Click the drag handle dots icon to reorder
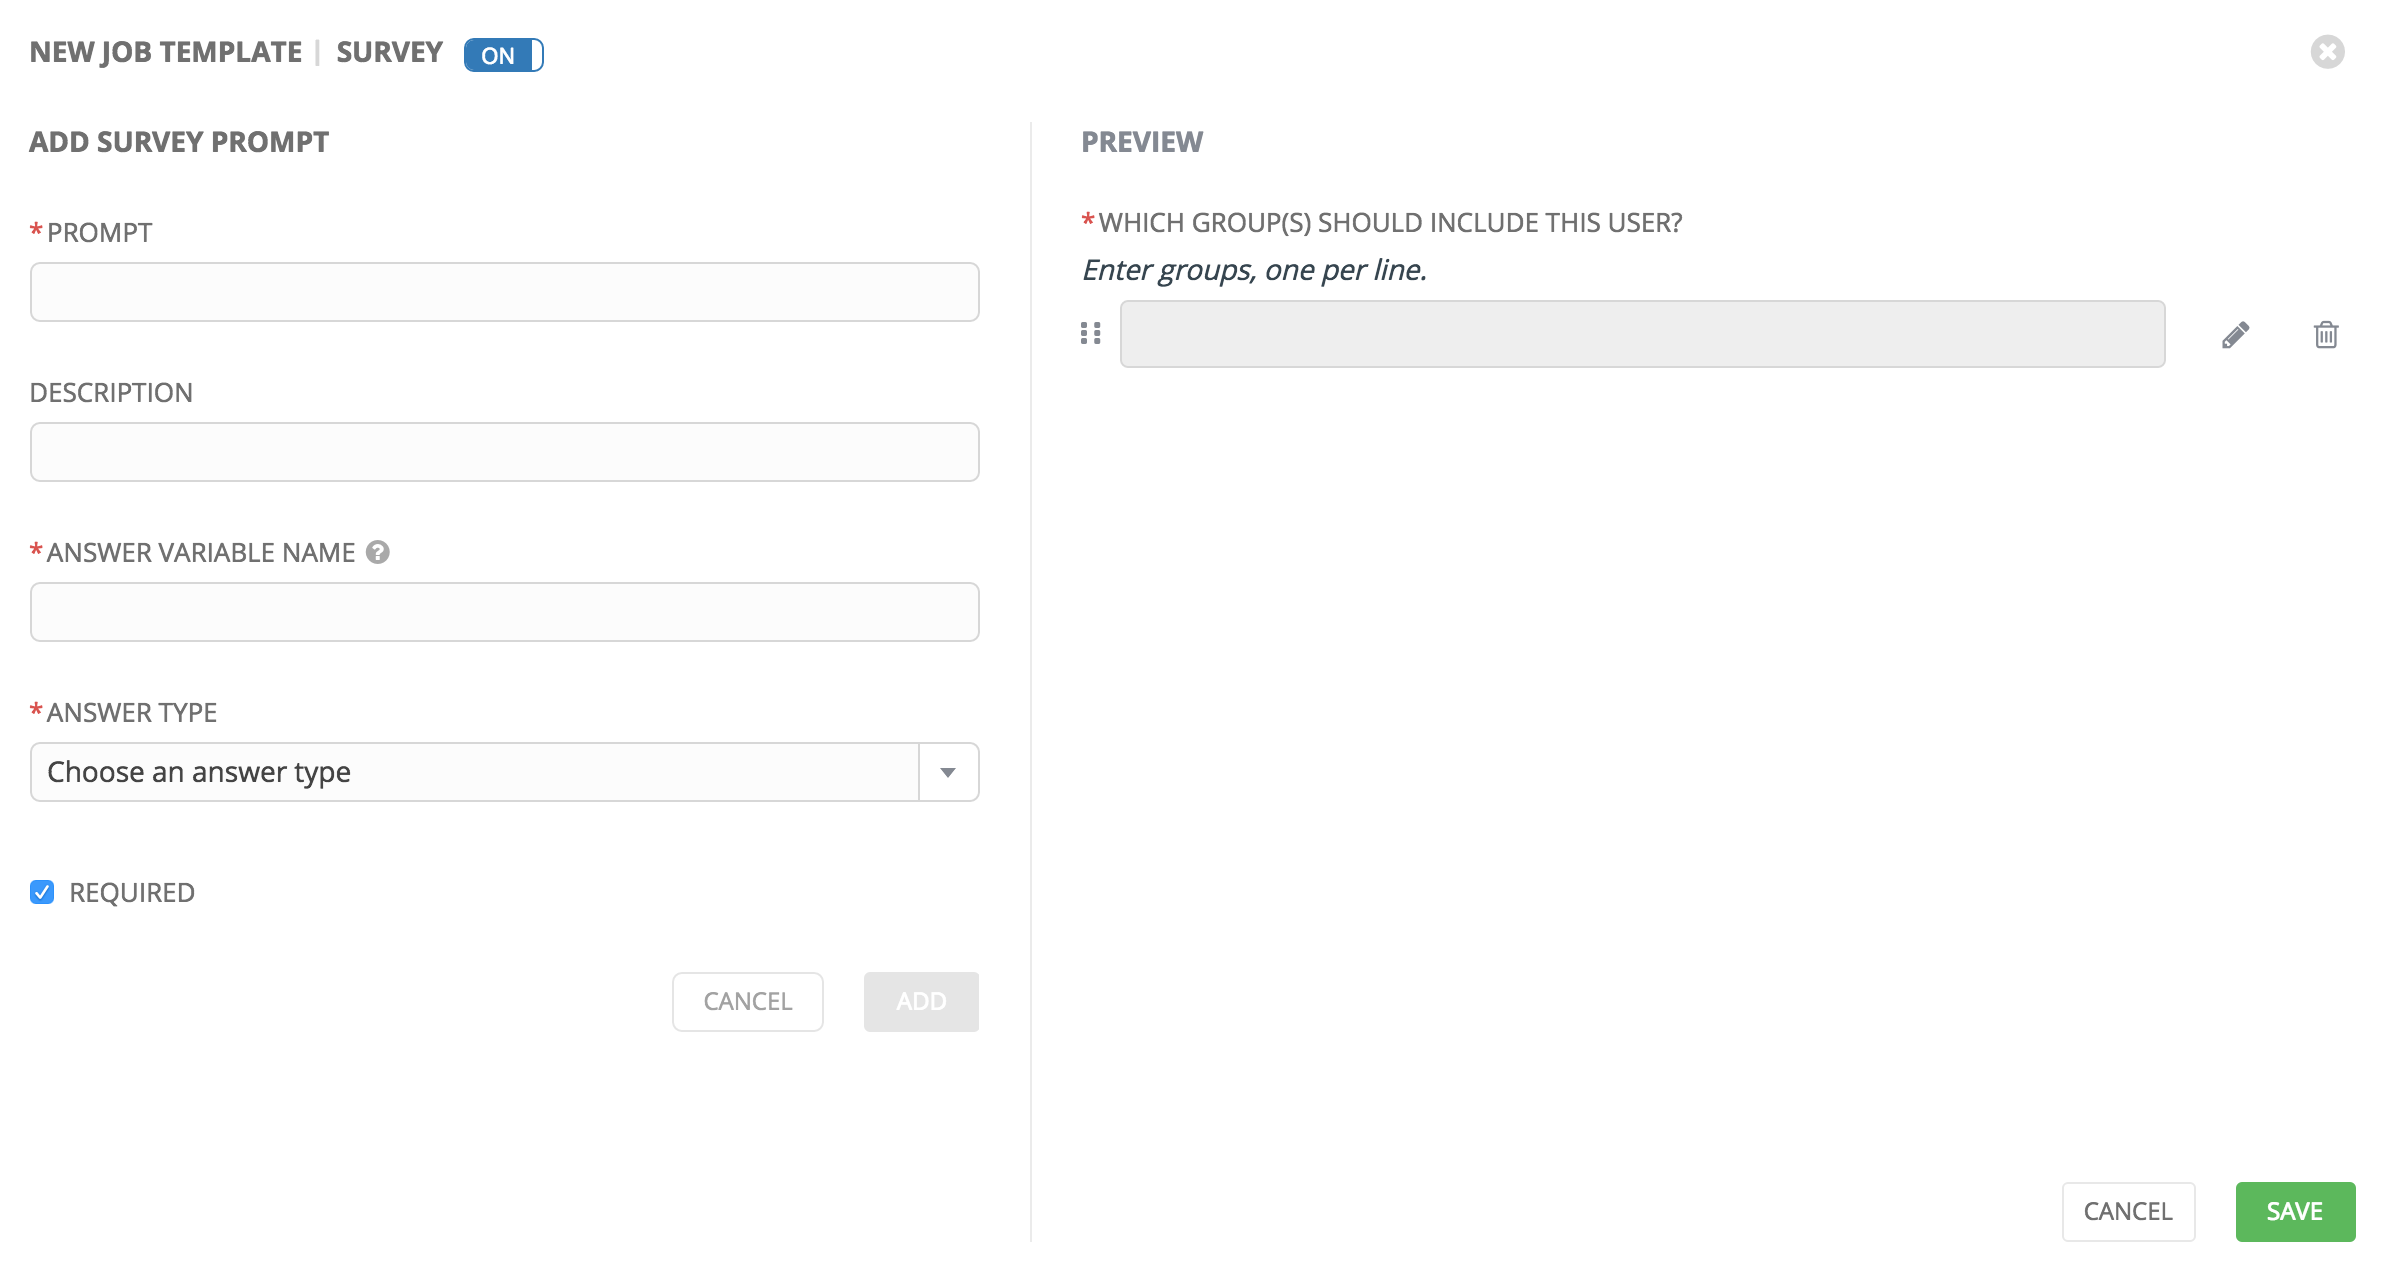The width and height of the screenshot is (2382, 1278). 1090,333
